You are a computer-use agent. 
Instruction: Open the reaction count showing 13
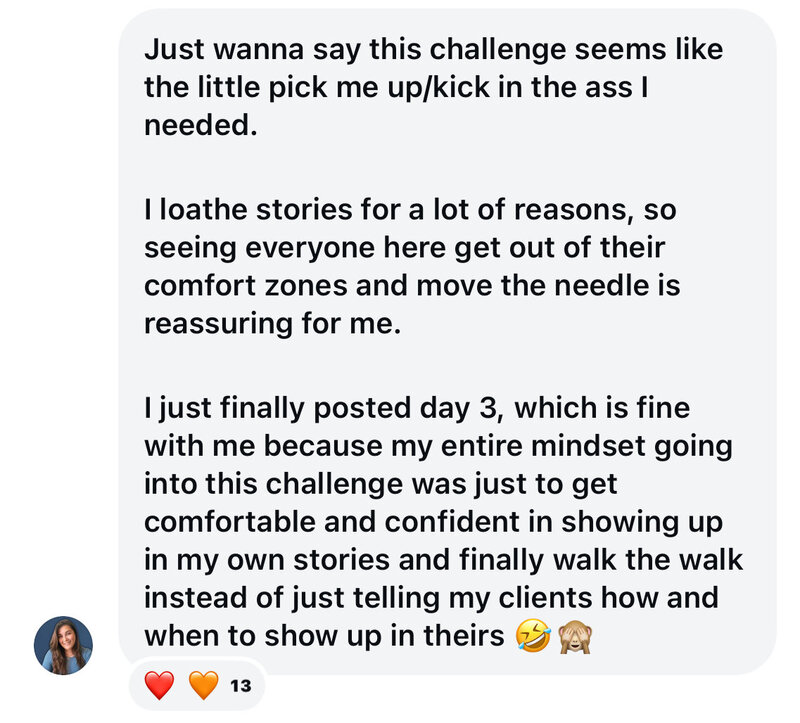coord(240,686)
